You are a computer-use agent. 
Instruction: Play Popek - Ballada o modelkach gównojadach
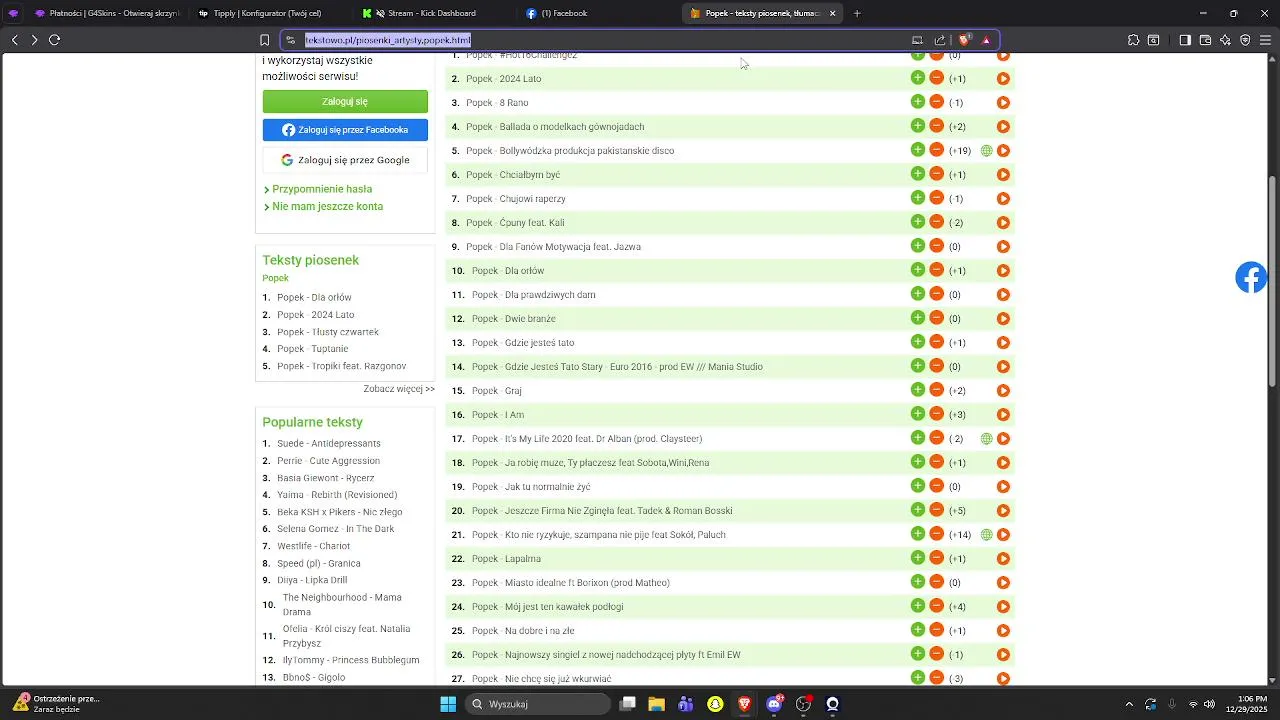1003,127
